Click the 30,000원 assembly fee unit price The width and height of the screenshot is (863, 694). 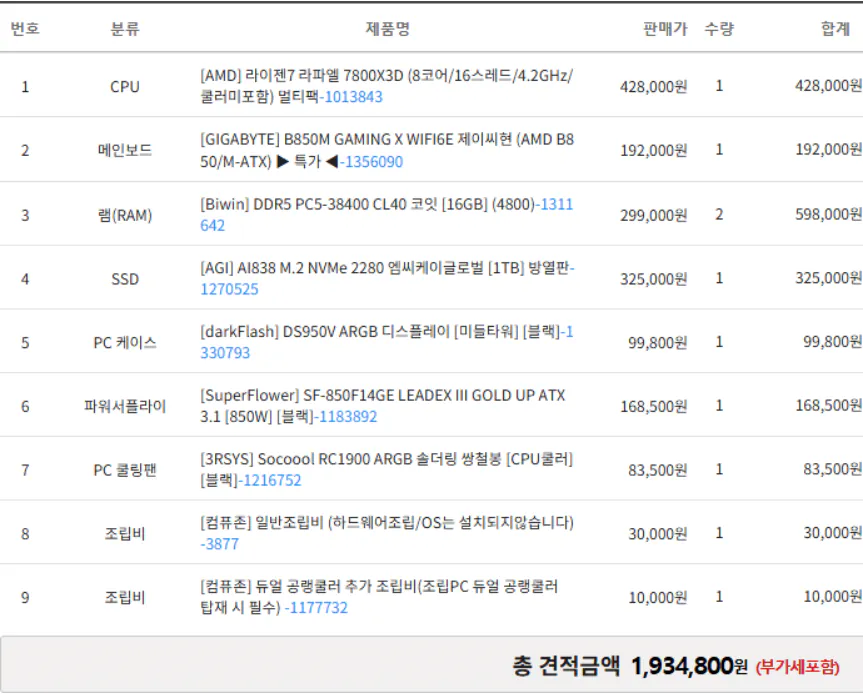pyautogui.click(x=657, y=534)
